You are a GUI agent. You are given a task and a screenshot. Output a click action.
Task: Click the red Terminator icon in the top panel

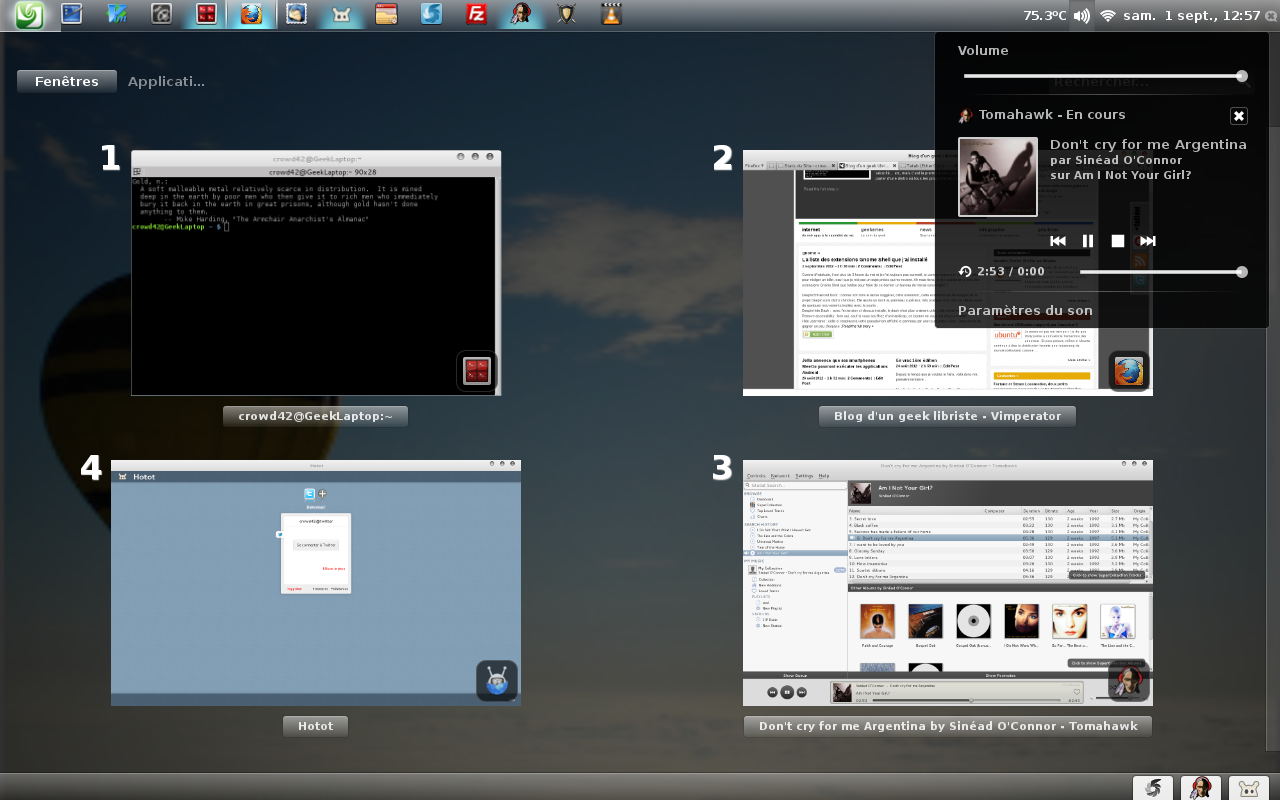pyautogui.click(x=207, y=14)
